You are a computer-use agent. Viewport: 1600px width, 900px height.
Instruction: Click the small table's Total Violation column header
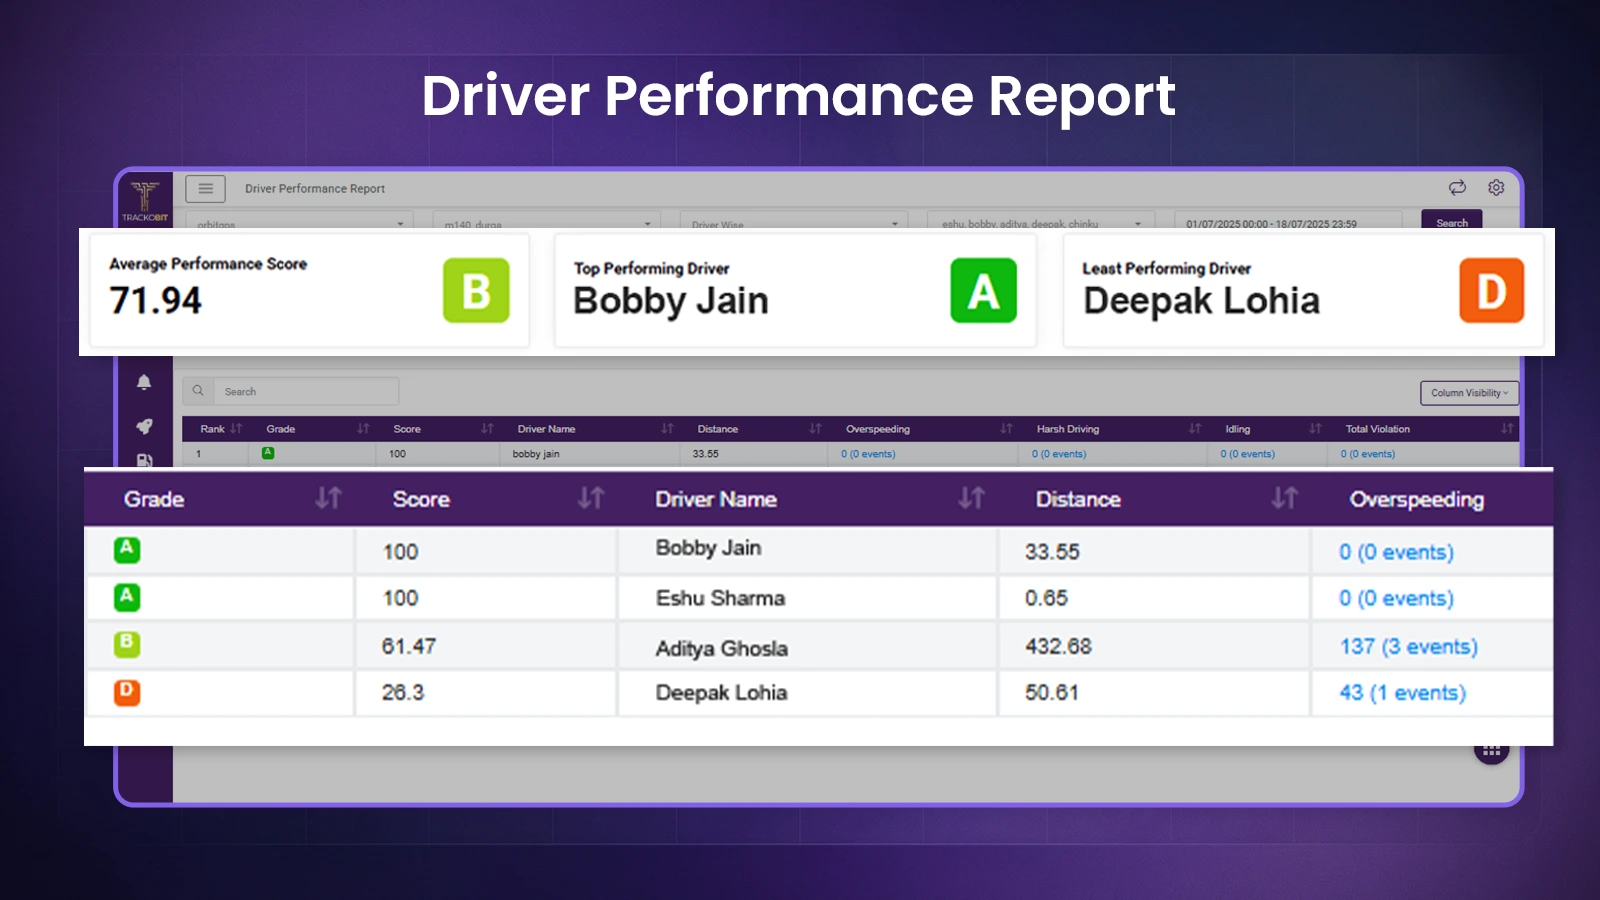(1378, 429)
